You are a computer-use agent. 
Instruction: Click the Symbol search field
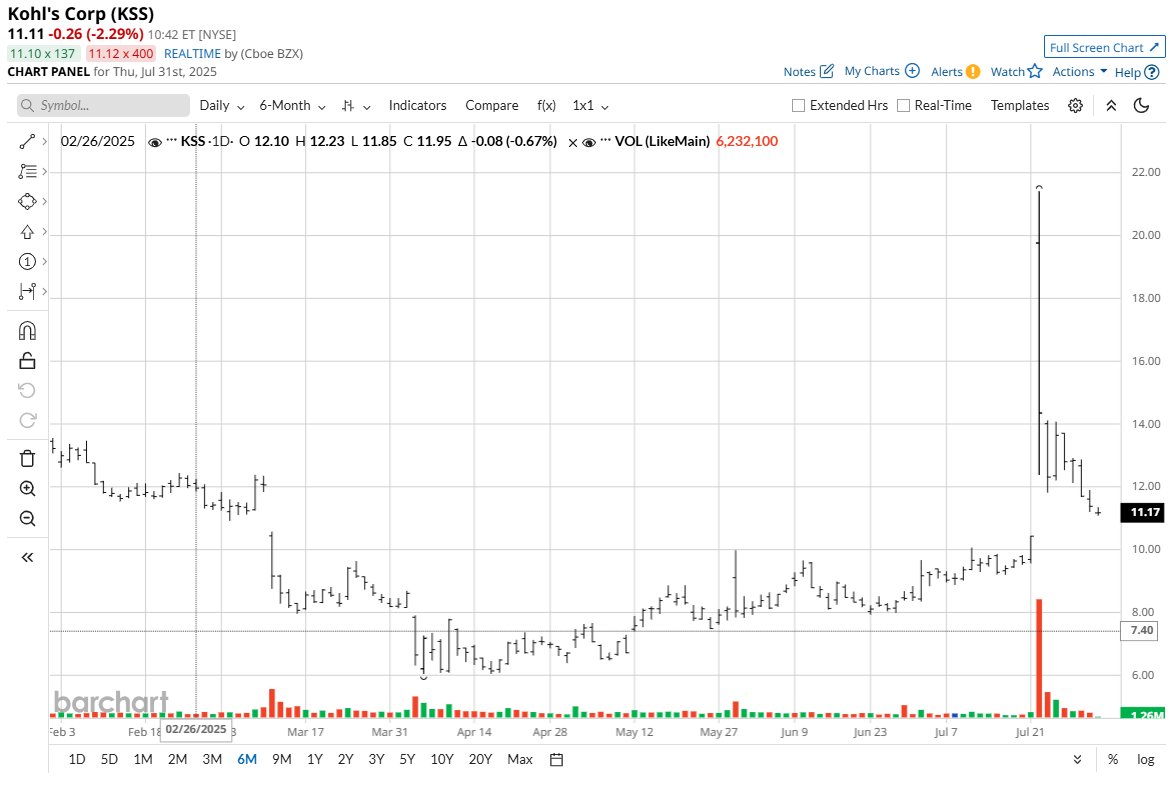104,106
